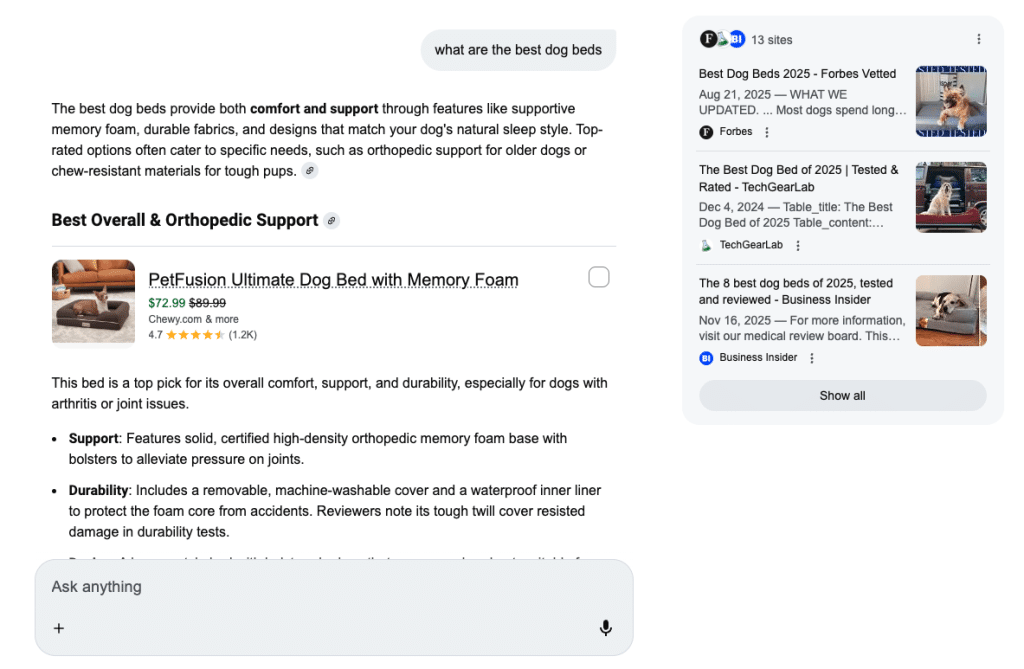Click the PetFusion dog bed product thumbnail
1024x669 pixels.
[x=93, y=301]
